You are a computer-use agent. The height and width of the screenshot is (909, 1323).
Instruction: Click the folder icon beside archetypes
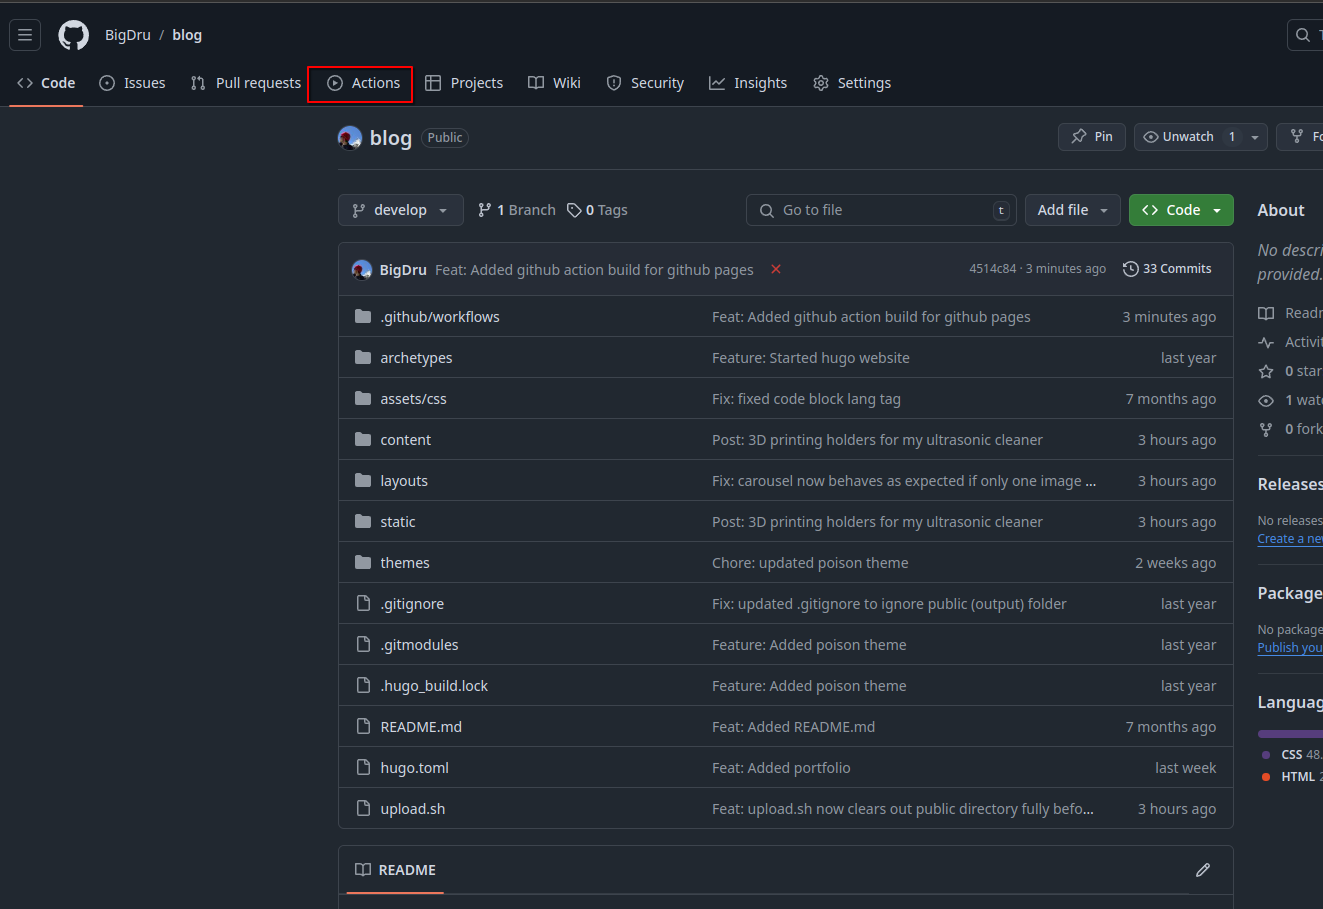[363, 358]
